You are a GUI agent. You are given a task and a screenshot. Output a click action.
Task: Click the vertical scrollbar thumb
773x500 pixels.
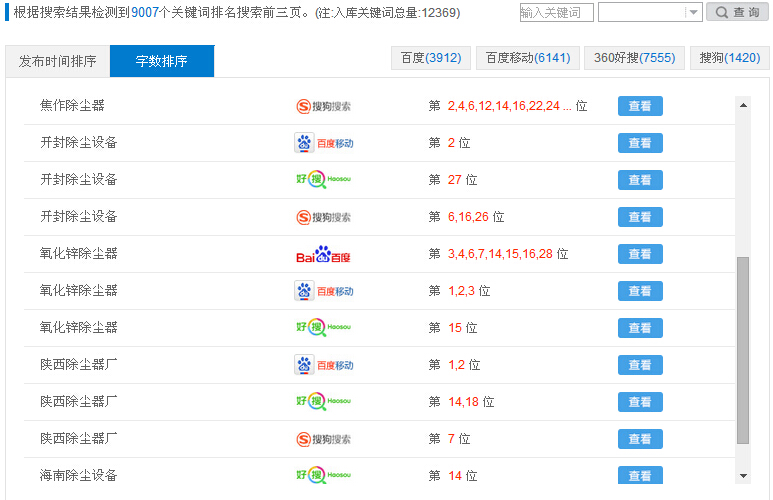743,350
